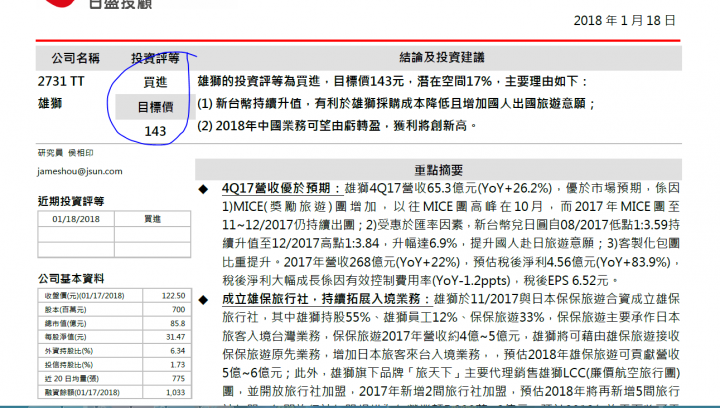Image resolution: width=720 pixels, height=408 pixels.
Task: Click the 目標價 label cell
Action: tap(155, 107)
